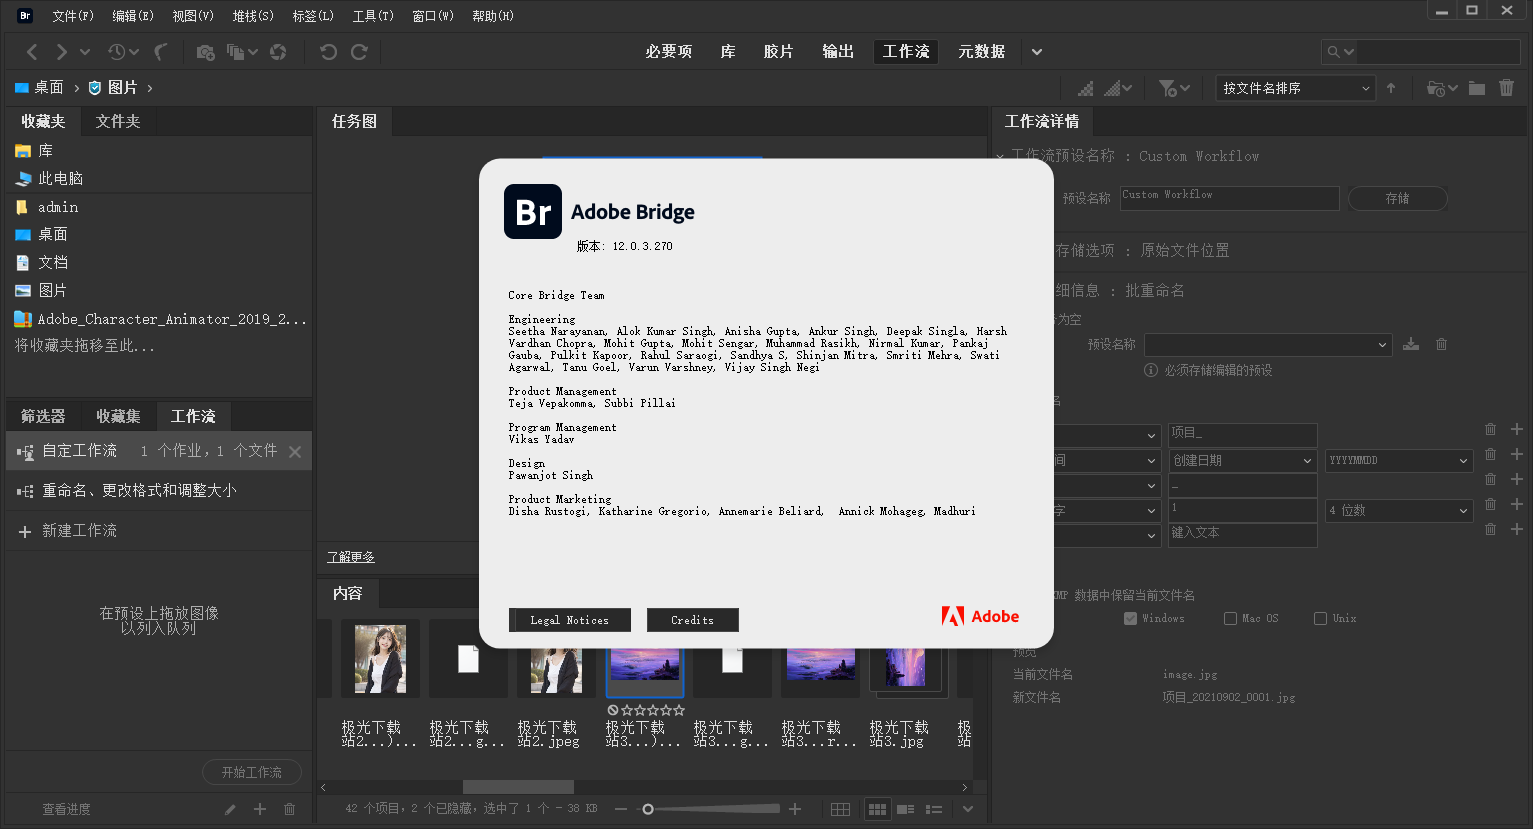
Task: Switch to details view icon
Action: coord(906,809)
